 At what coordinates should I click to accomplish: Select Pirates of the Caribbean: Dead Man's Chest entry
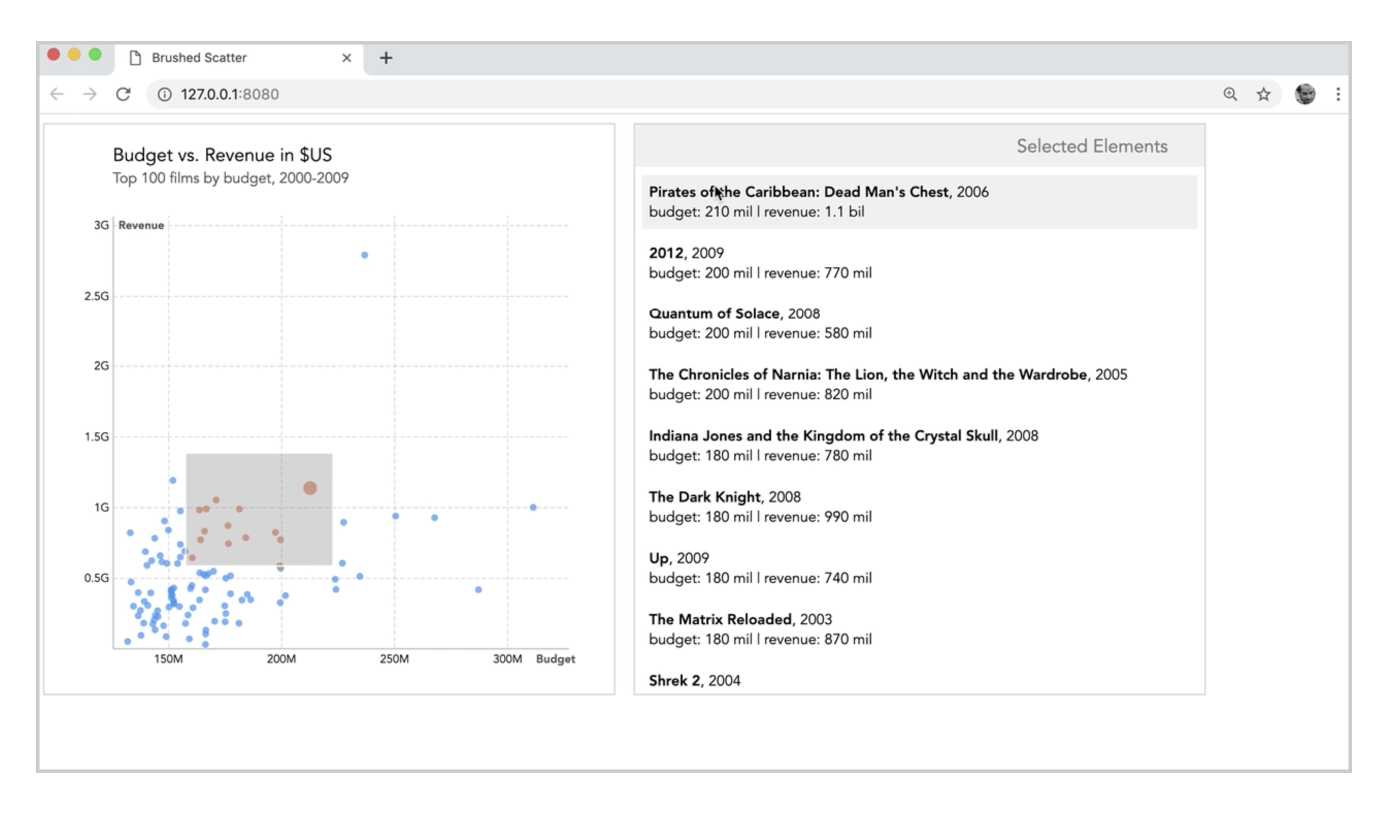pos(919,202)
